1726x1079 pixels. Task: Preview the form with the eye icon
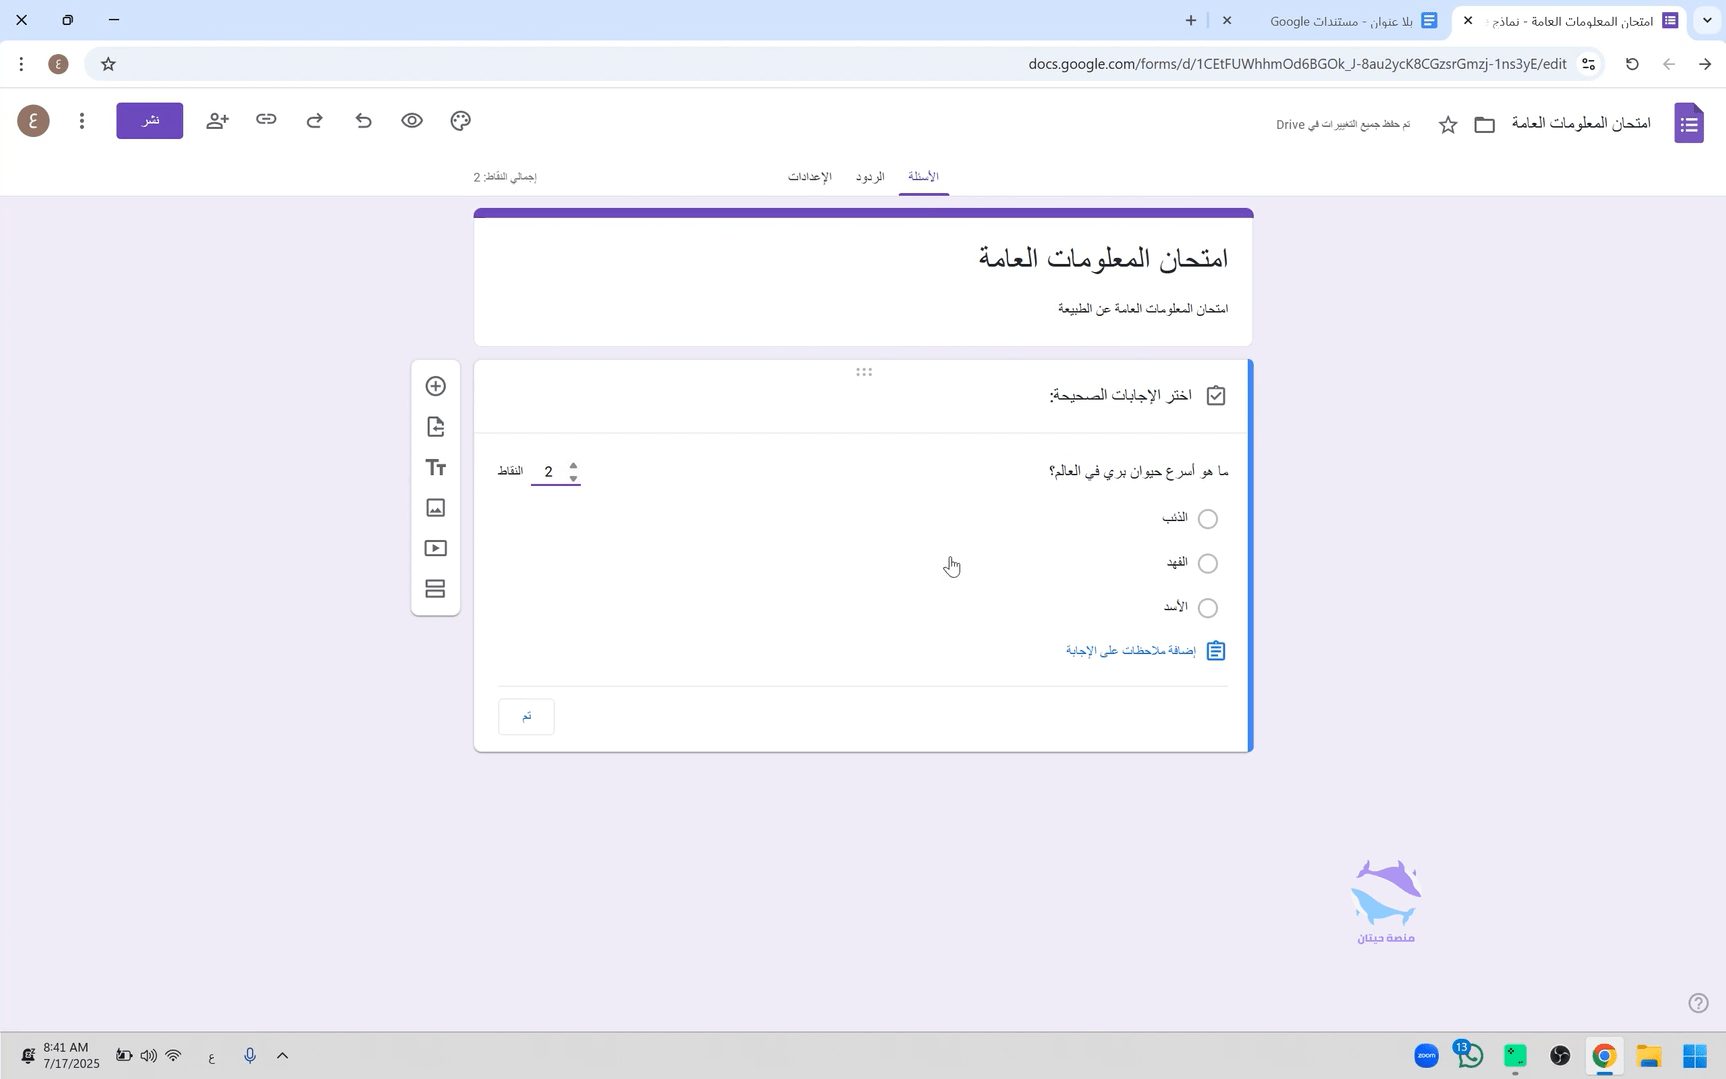click(x=412, y=121)
